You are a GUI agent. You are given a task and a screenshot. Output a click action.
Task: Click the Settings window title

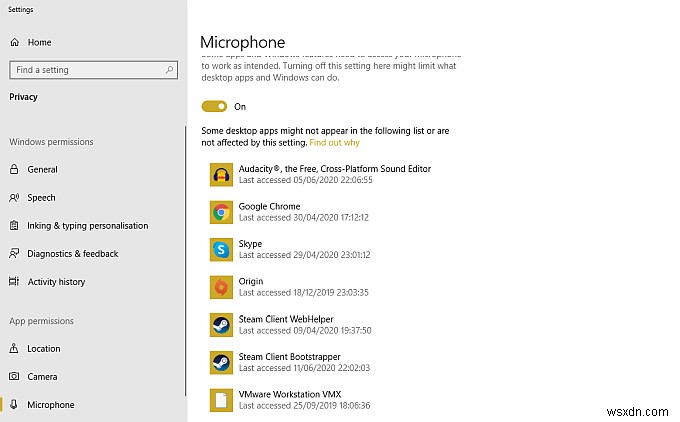coord(20,9)
